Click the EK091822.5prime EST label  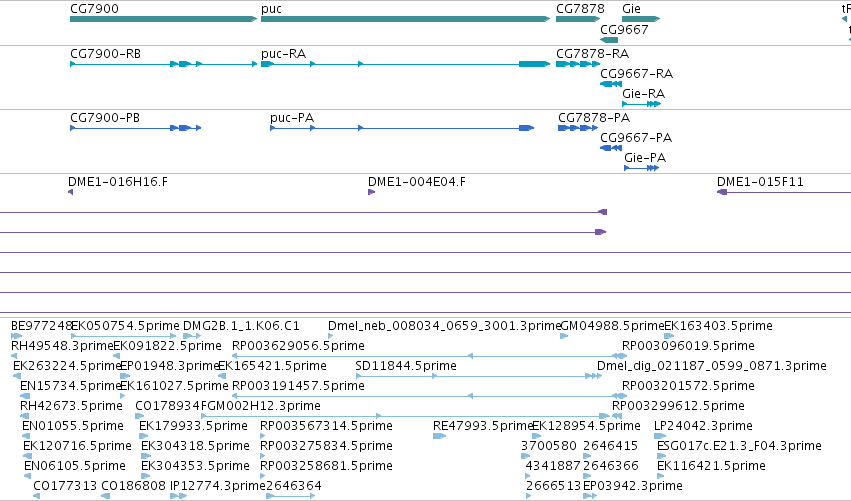coord(167,346)
